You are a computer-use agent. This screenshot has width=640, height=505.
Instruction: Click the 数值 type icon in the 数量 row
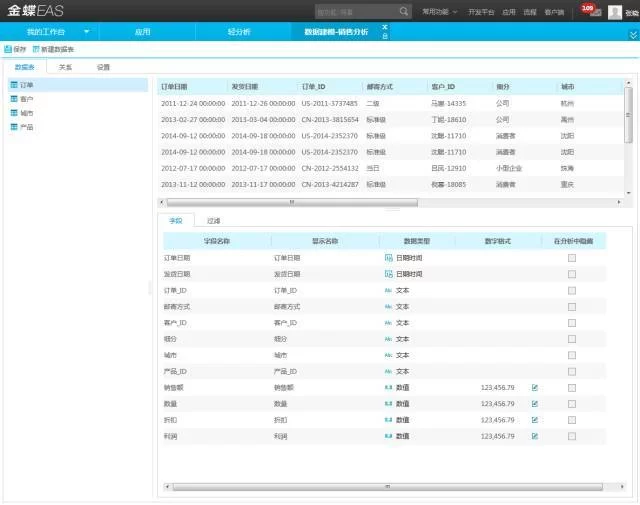389,403
